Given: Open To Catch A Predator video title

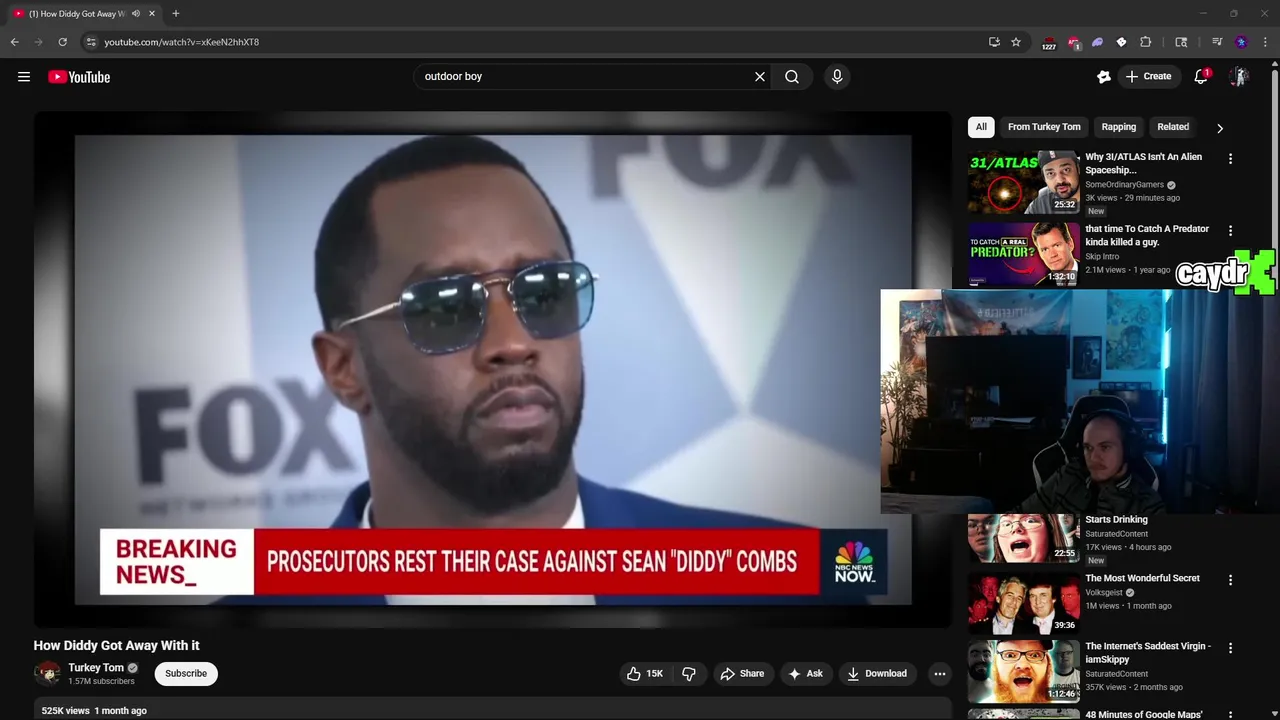Looking at the screenshot, I should pyautogui.click(x=1147, y=235).
